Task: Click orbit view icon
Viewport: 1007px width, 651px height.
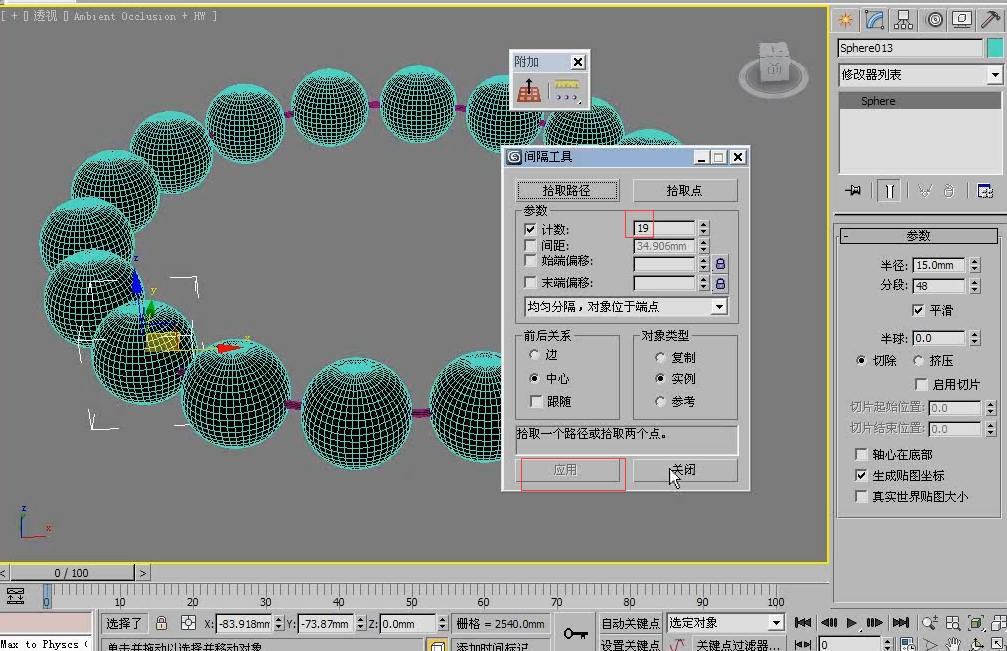Action: (976, 644)
